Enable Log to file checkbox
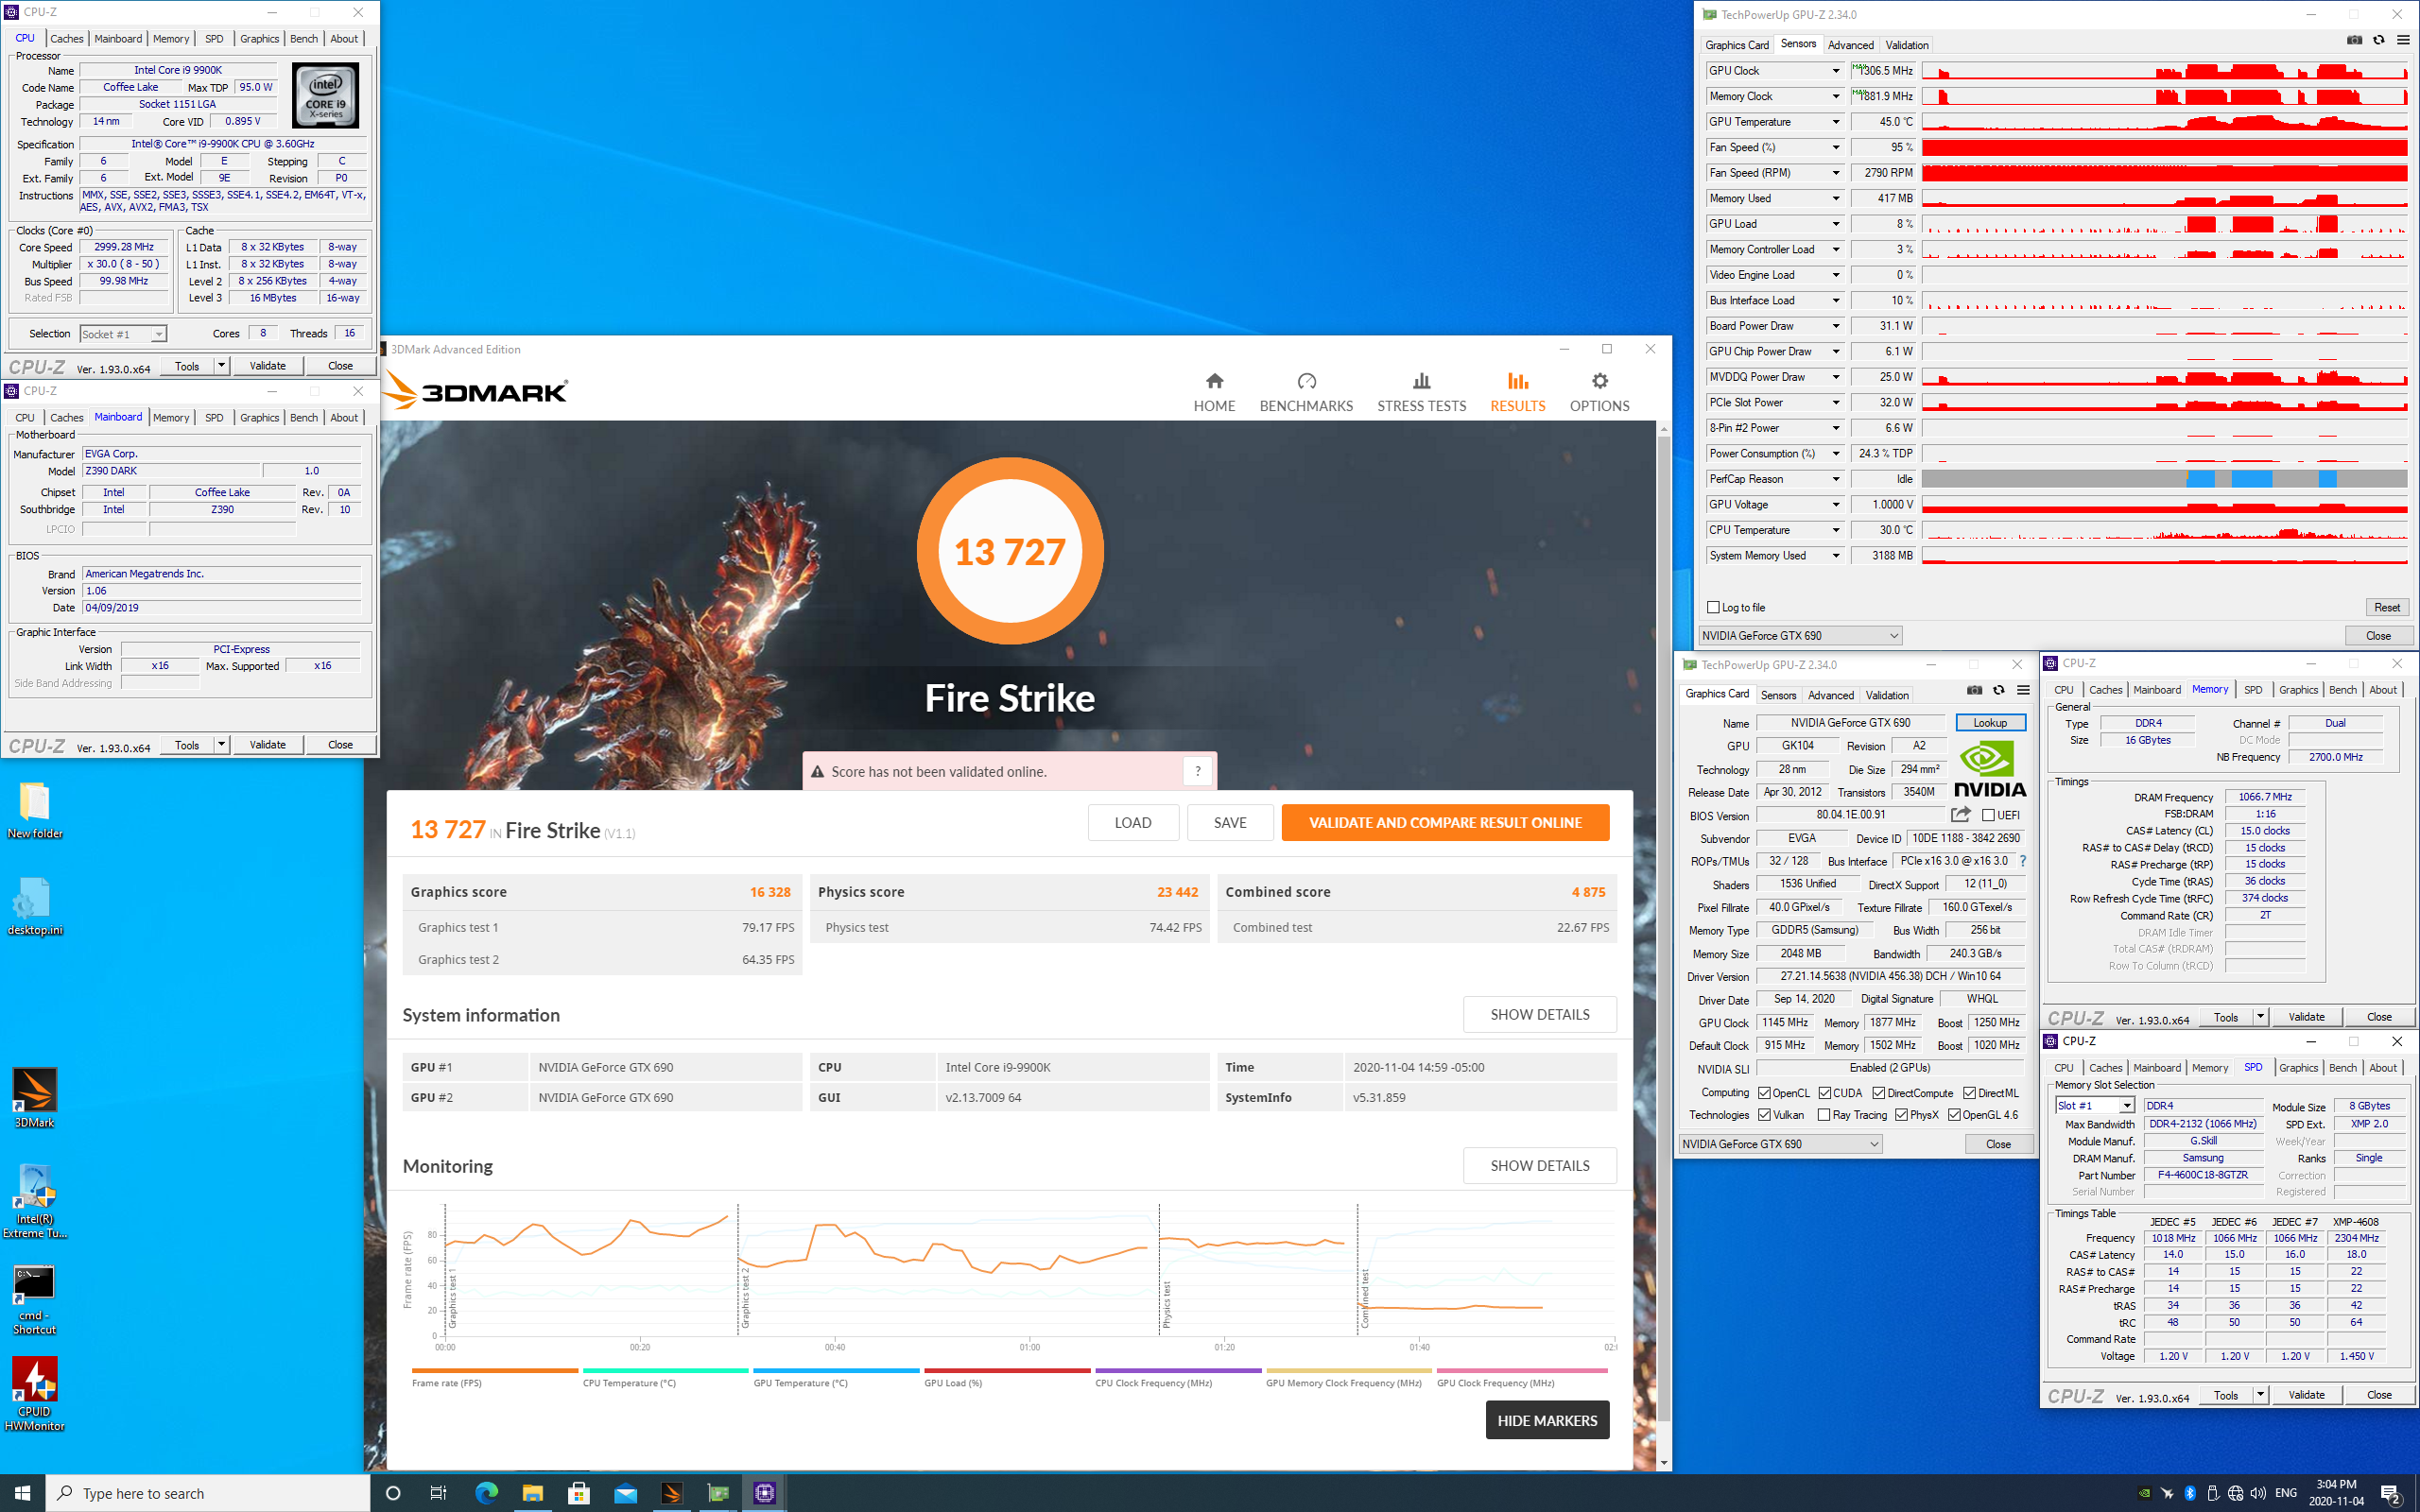 [x=1713, y=607]
